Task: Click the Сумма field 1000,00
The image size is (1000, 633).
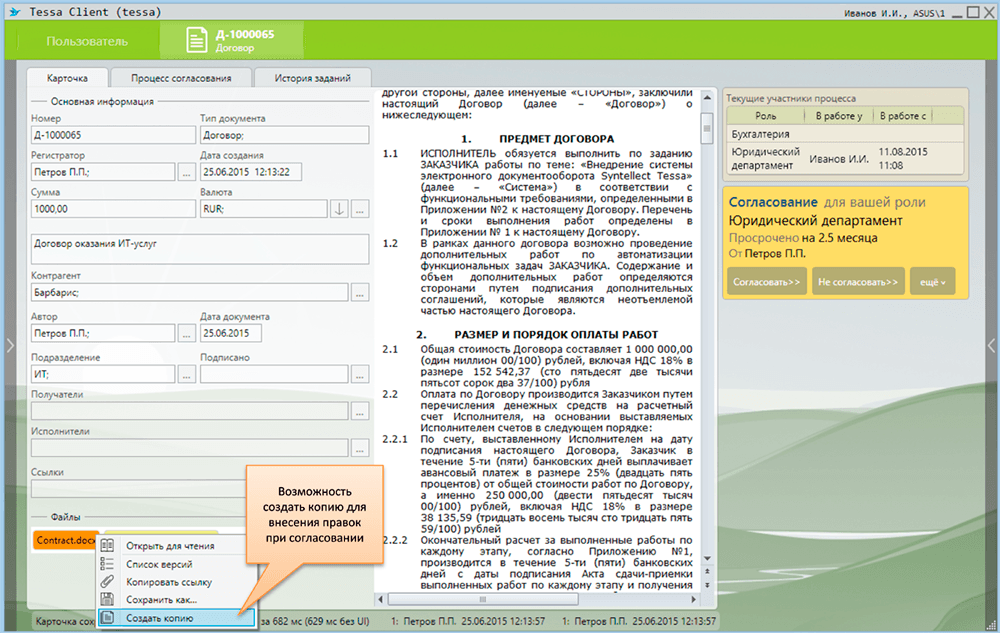Action: click(x=113, y=208)
